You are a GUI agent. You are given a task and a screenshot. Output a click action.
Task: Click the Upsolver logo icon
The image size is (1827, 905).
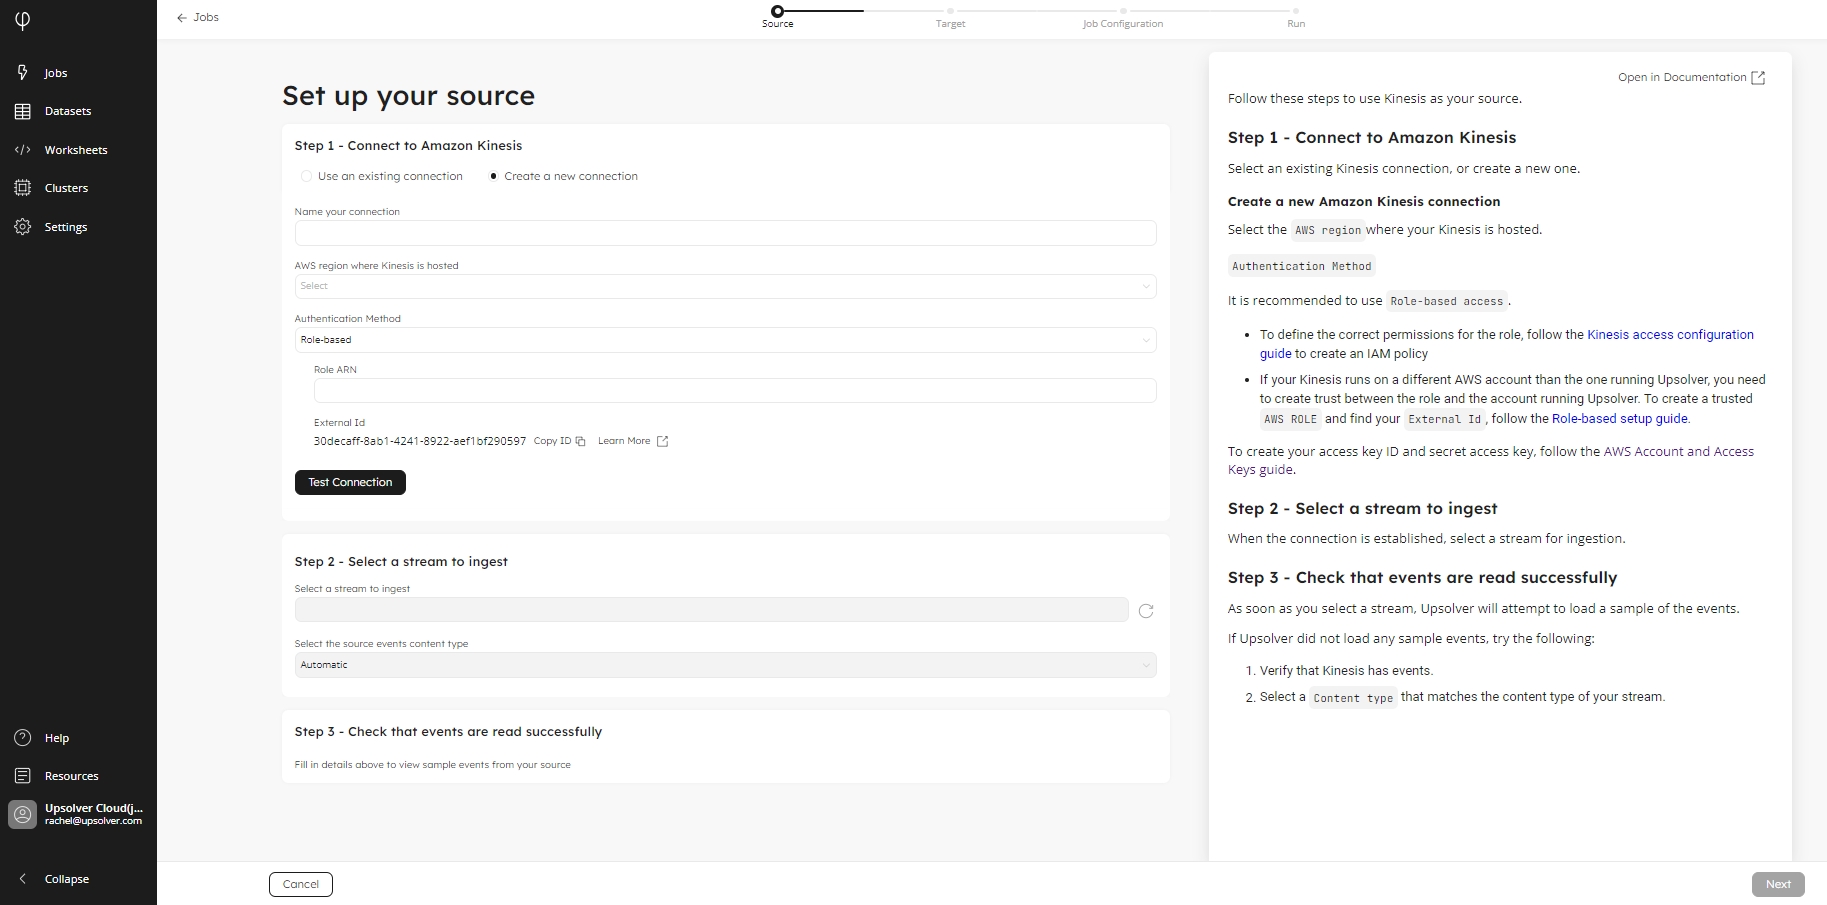[x=23, y=21]
